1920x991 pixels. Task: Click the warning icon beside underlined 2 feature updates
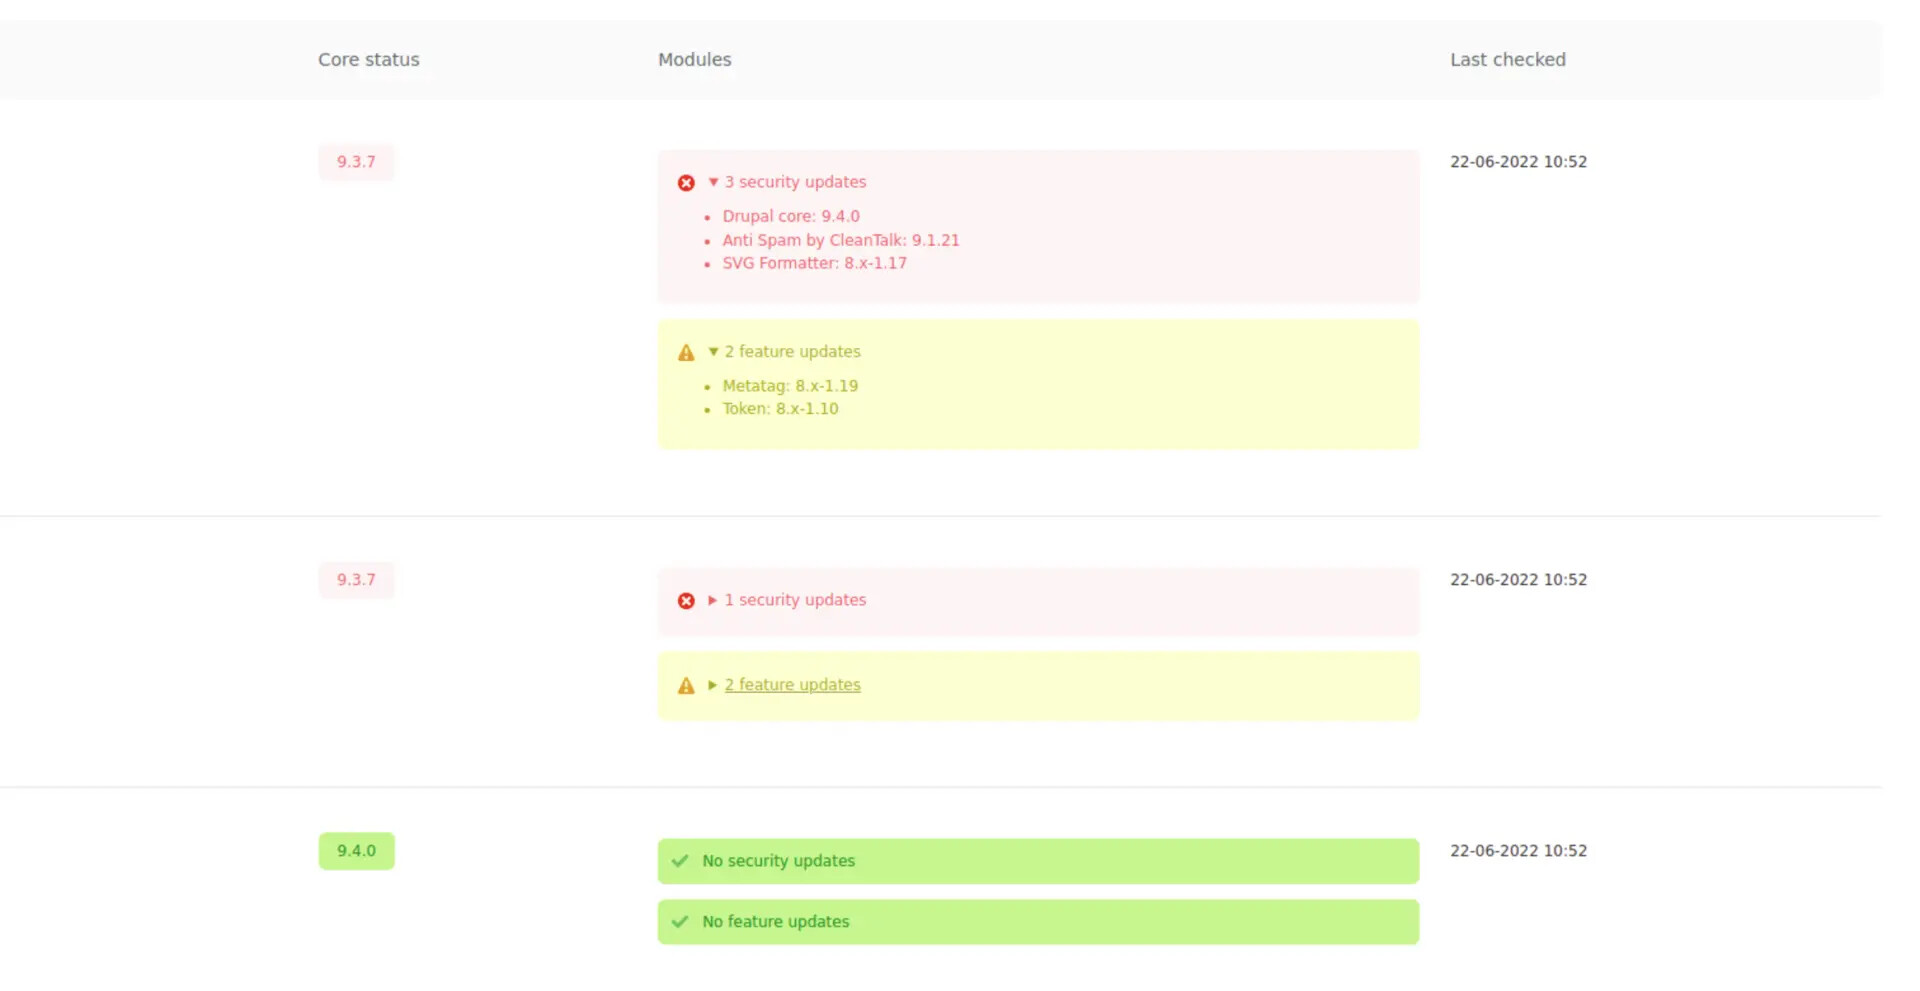click(686, 686)
